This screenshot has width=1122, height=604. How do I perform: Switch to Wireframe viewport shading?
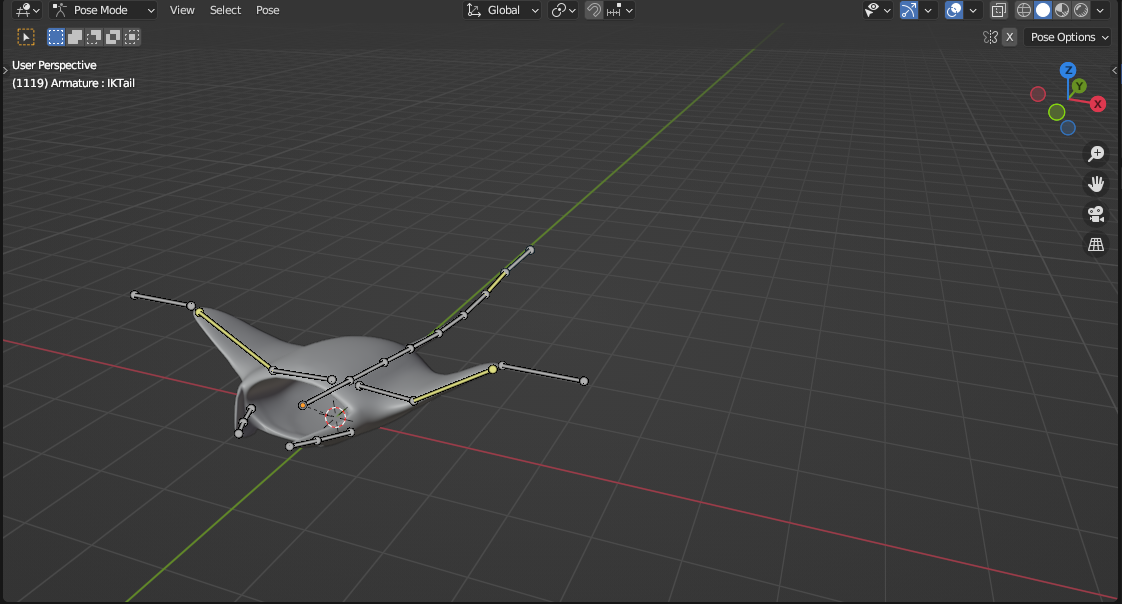point(1024,10)
